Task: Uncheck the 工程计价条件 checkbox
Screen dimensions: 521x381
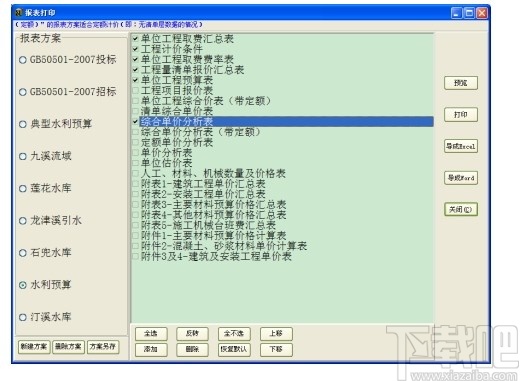Action: coord(135,49)
